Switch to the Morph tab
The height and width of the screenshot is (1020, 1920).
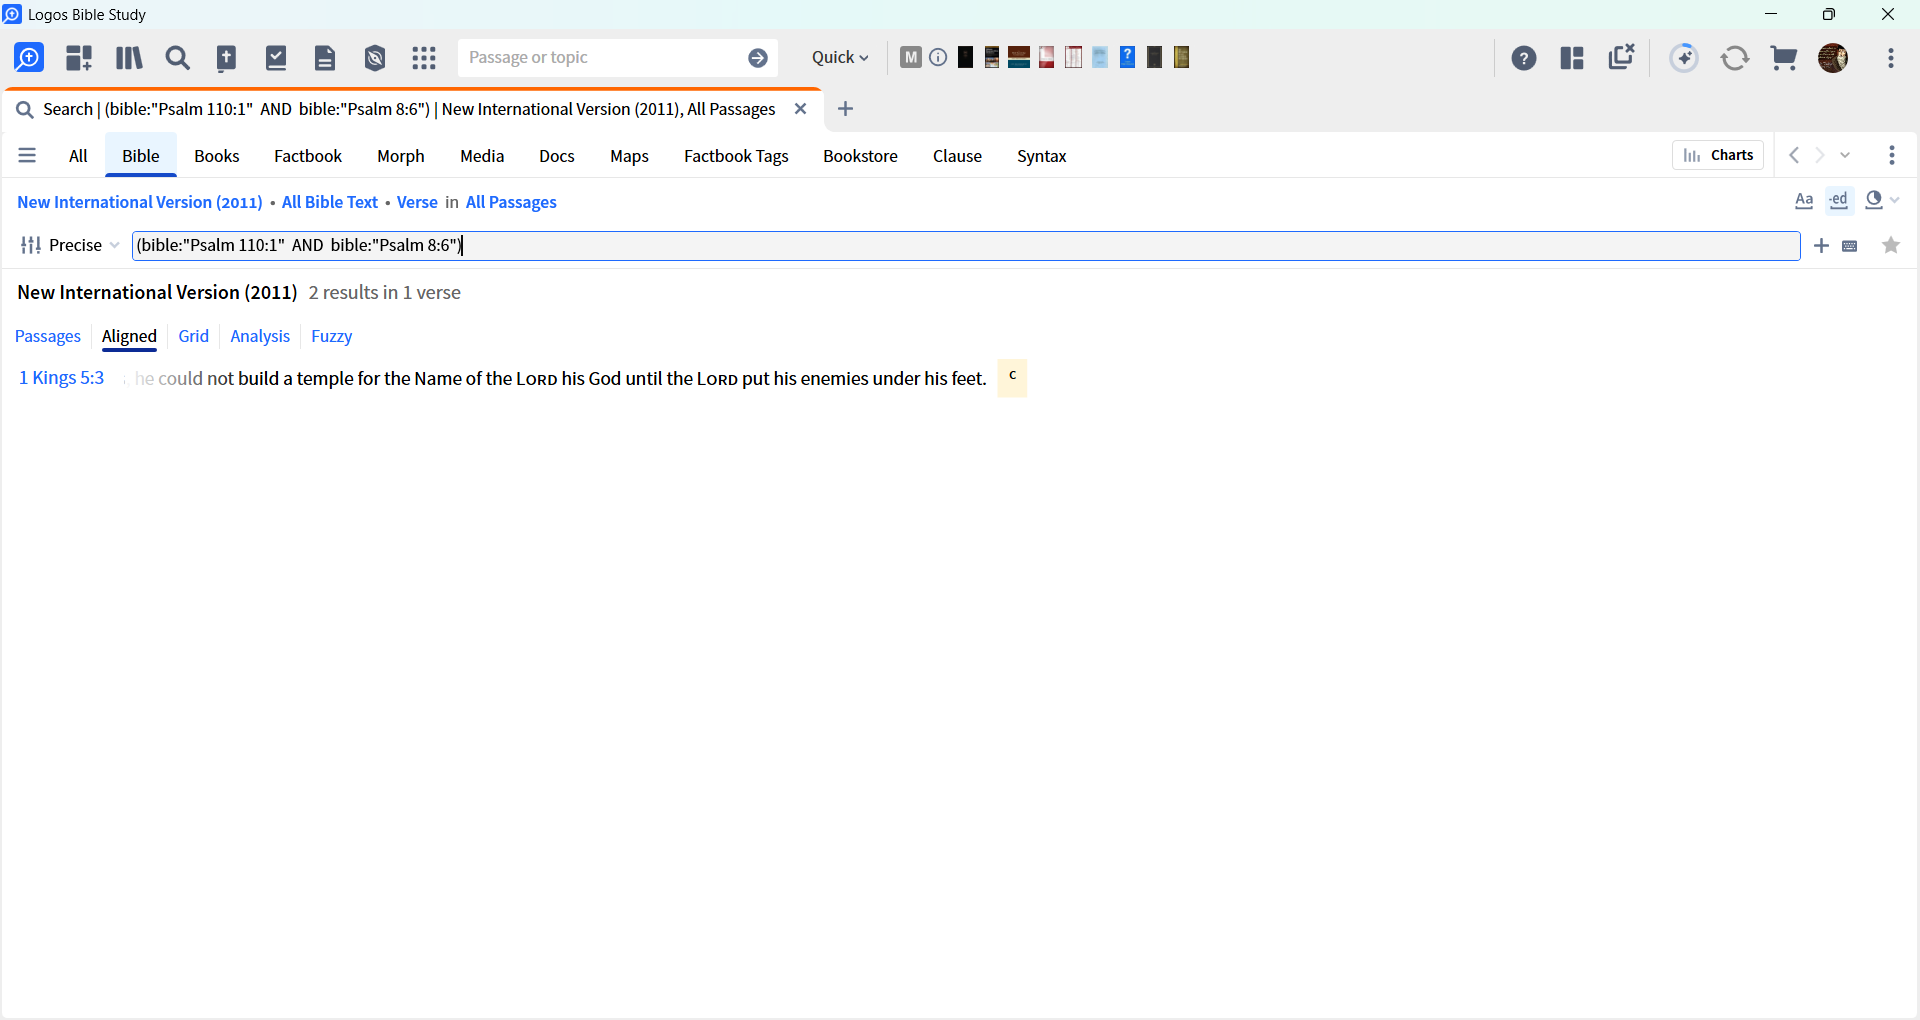[x=401, y=156]
